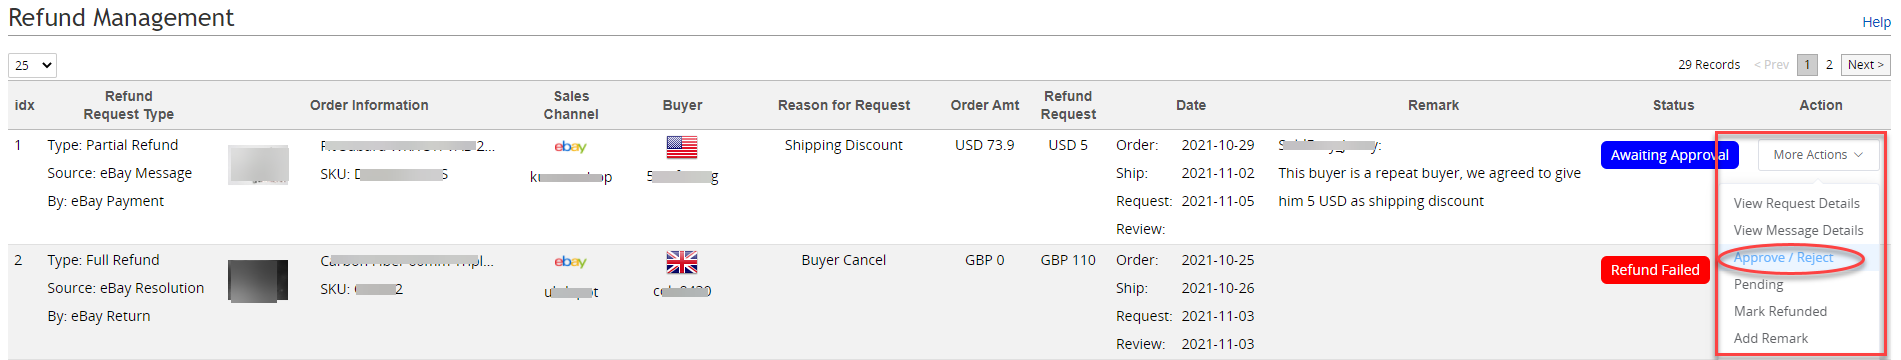
Task: Click the US flag icon
Action: 682,147
